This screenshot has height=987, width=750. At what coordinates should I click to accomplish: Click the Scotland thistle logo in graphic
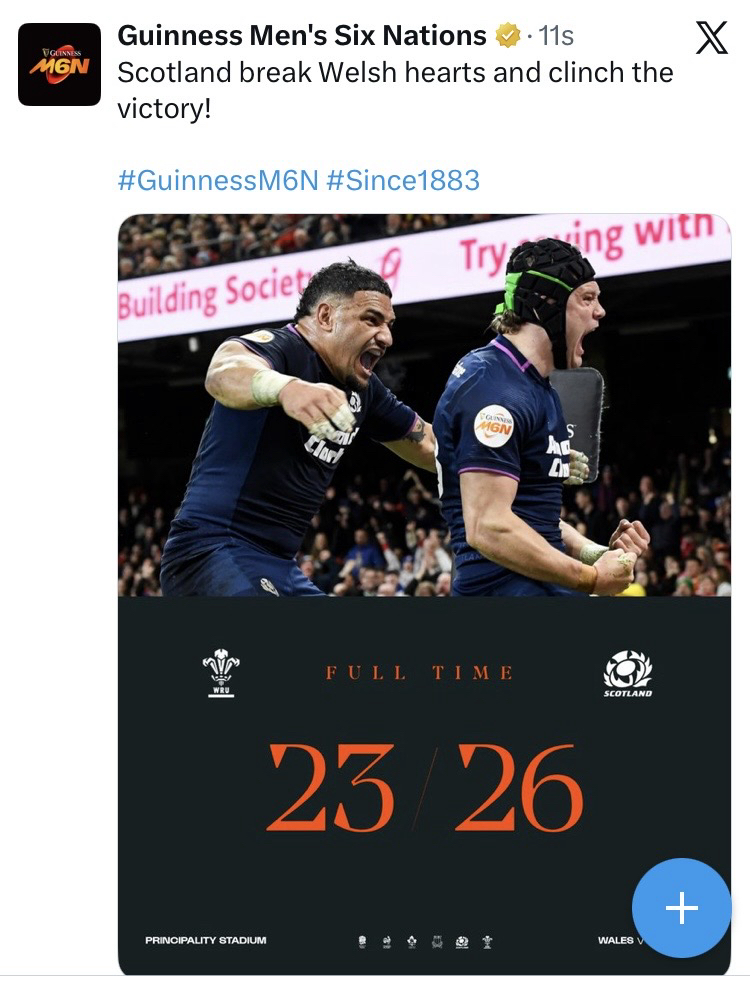click(x=627, y=672)
